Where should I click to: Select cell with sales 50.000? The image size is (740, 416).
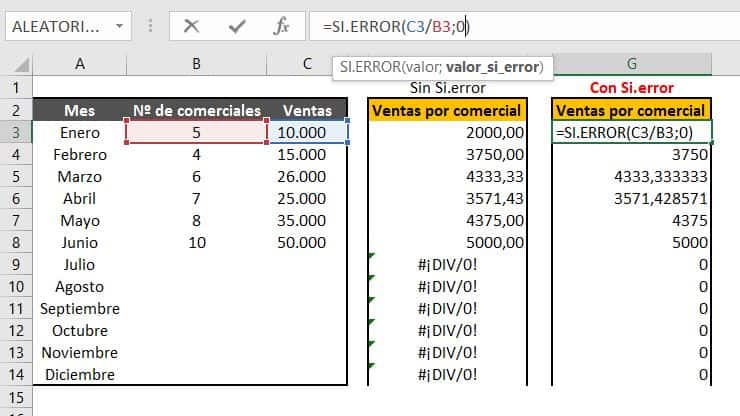307,243
